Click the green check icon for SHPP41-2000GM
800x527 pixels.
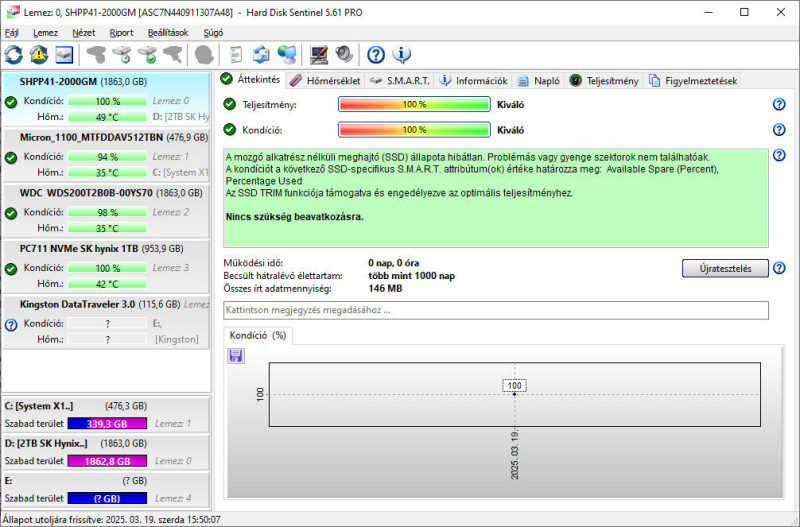[11, 102]
